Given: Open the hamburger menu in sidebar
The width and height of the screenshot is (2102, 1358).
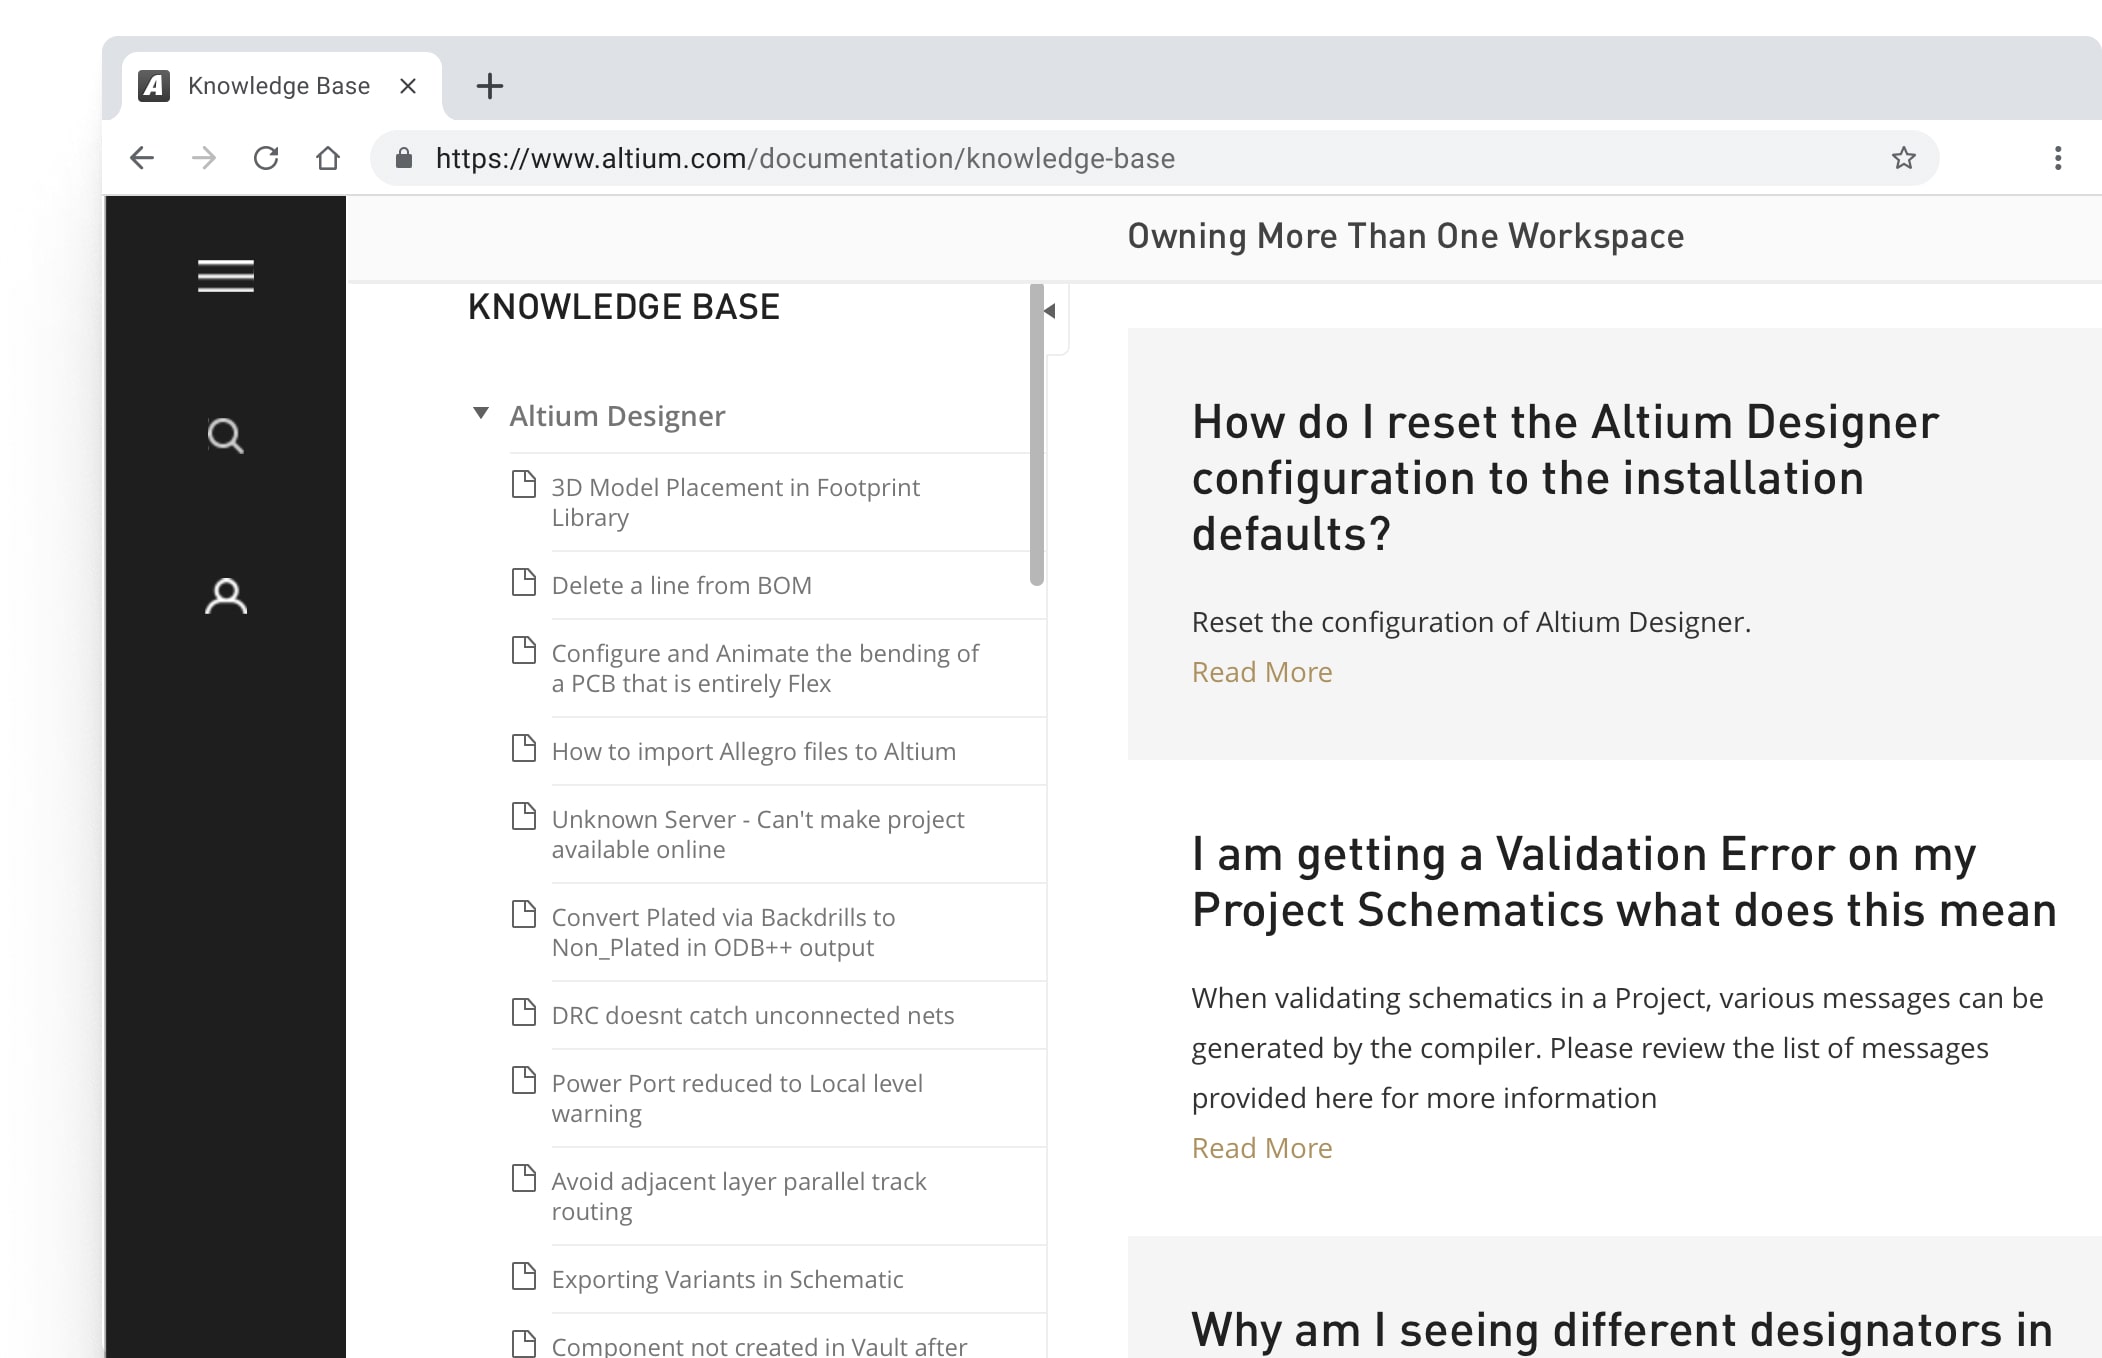Looking at the screenshot, I should point(225,275).
